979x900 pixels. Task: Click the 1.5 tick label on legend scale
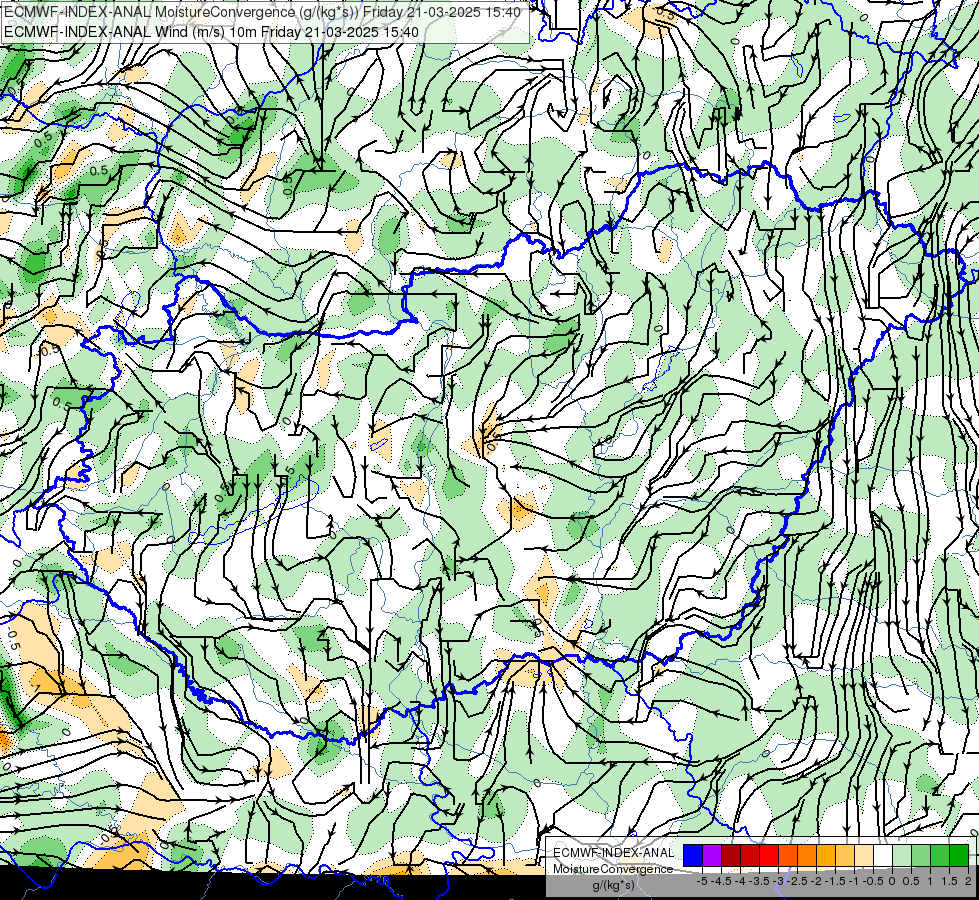pos(948,881)
